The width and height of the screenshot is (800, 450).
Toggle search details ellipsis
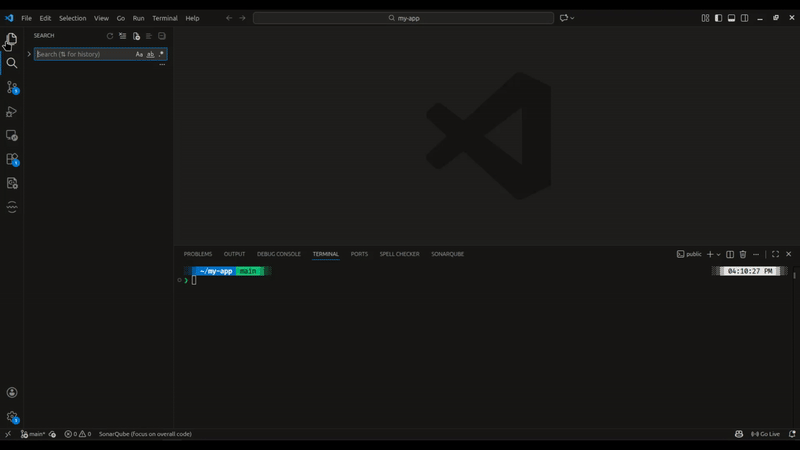point(162,65)
